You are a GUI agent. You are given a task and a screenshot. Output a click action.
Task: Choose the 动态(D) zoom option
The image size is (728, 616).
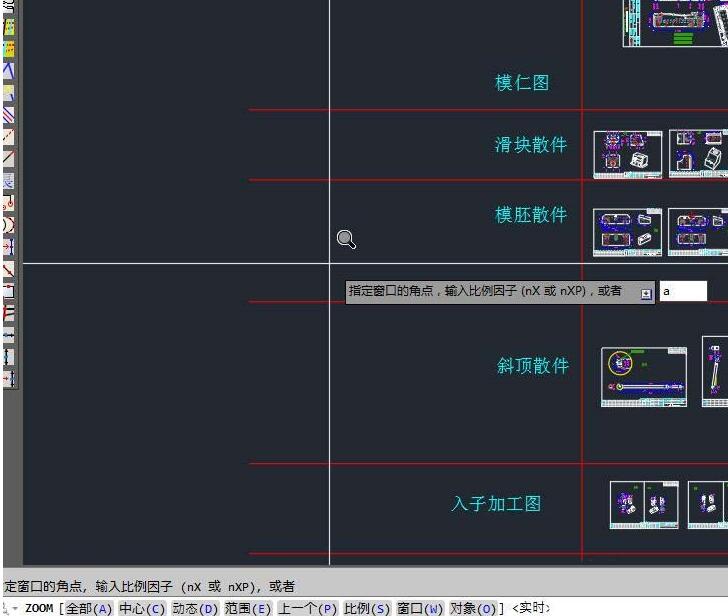(x=195, y=608)
